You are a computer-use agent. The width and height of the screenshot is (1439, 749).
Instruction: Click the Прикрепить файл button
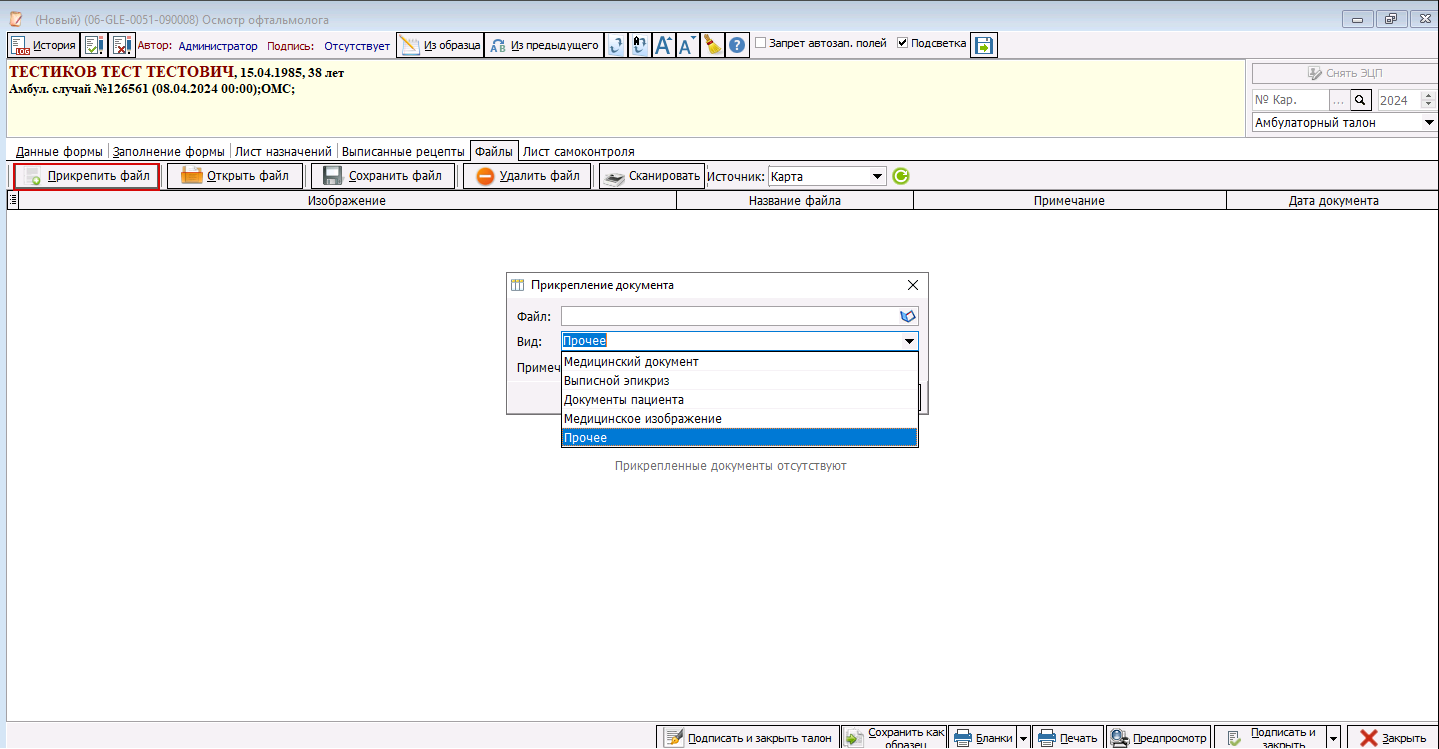87,176
